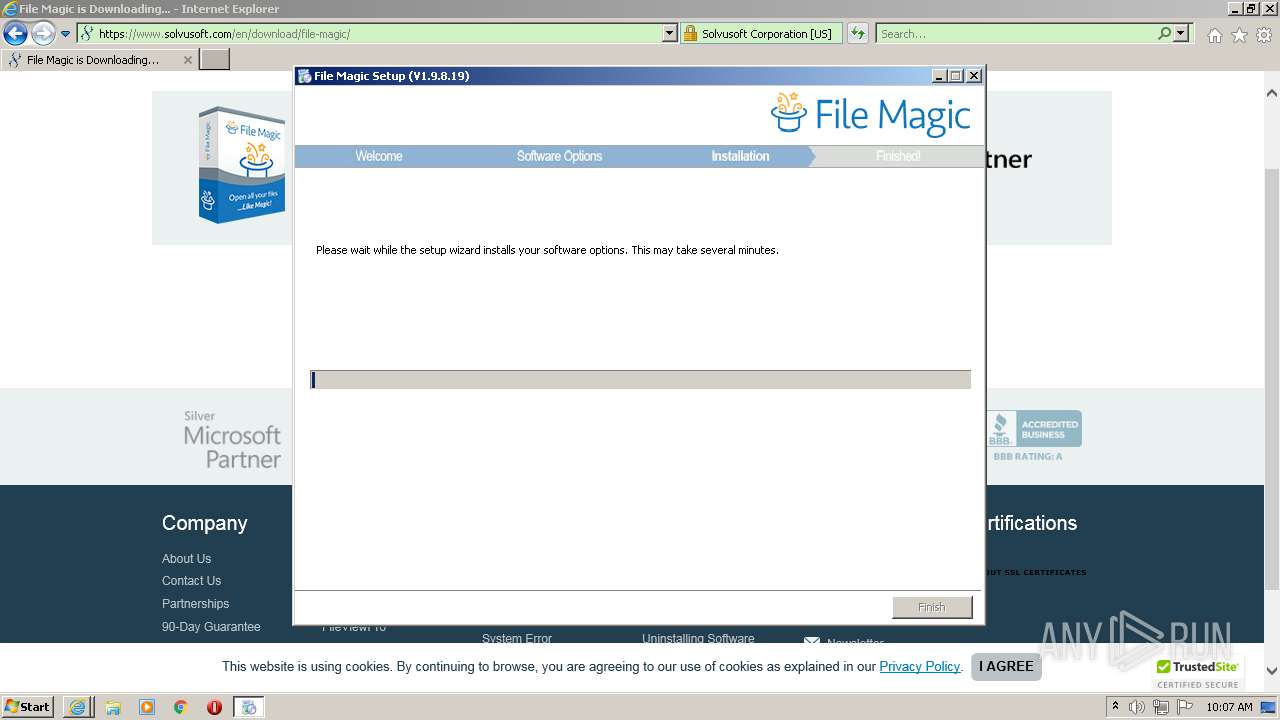The width and height of the screenshot is (1280, 720).
Task: Click the File Magic setup title icon
Action: [x=304, y=76]
